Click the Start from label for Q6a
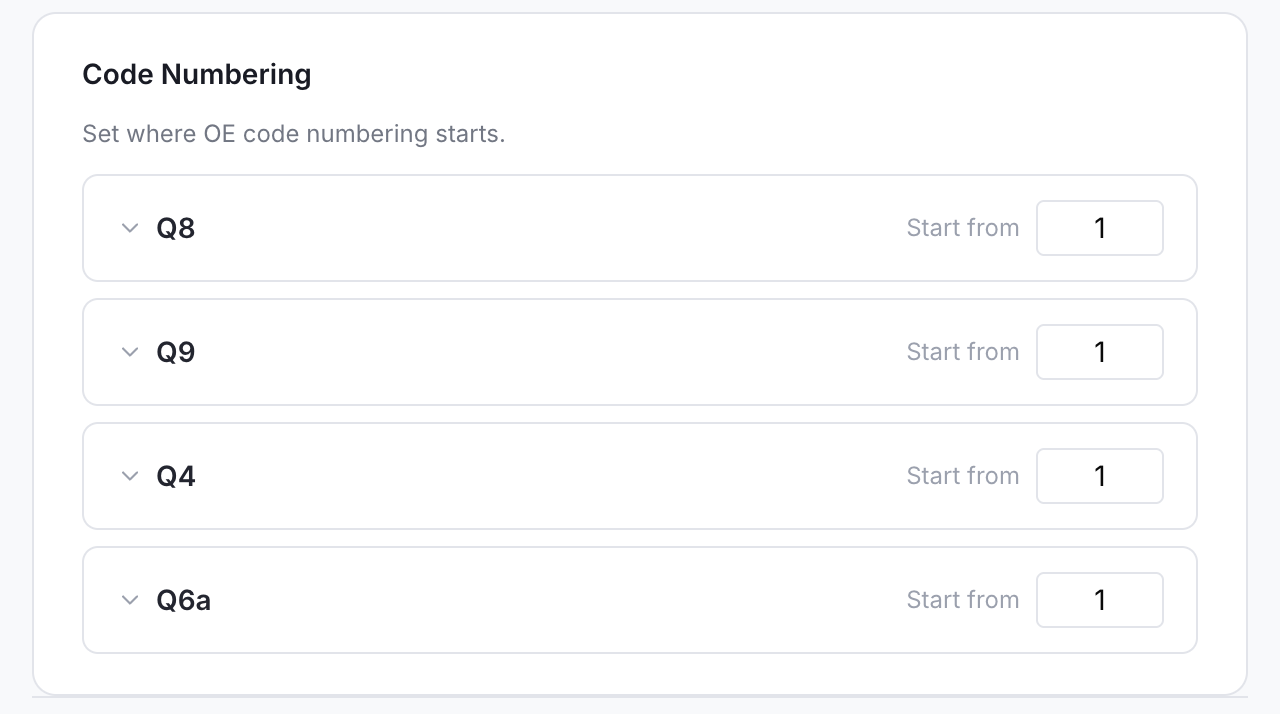Screen dimensions: 1280x714 [x=962, y=600]
